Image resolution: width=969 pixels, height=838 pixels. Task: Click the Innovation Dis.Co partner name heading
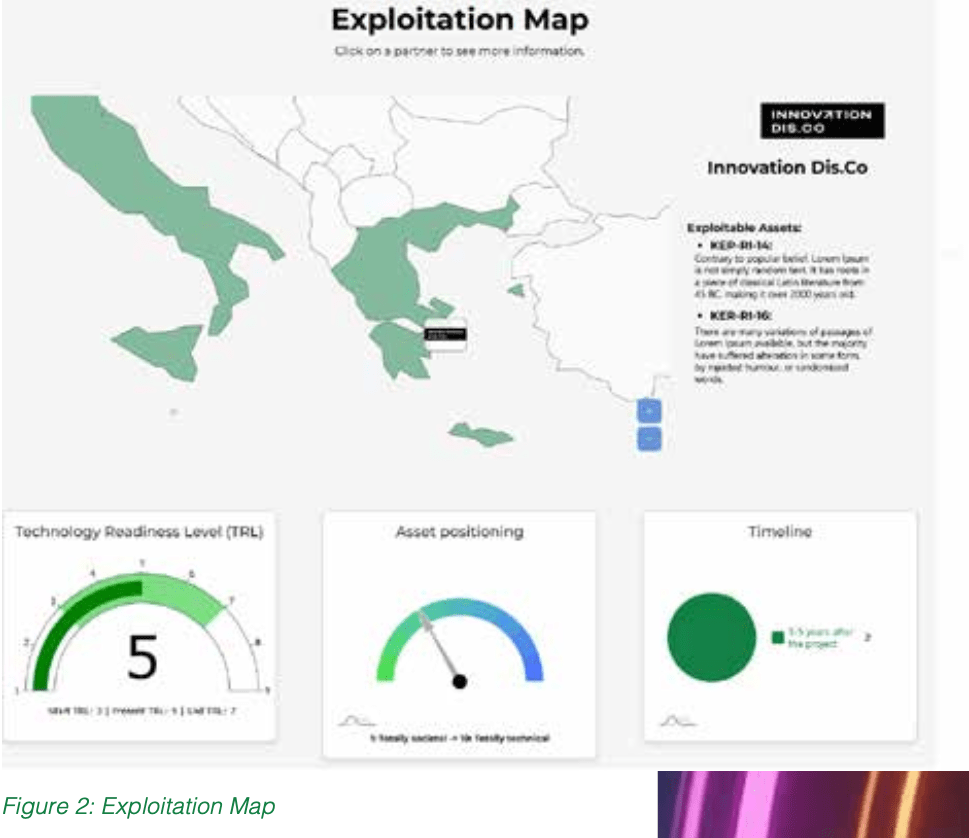(x=787, y=168)
